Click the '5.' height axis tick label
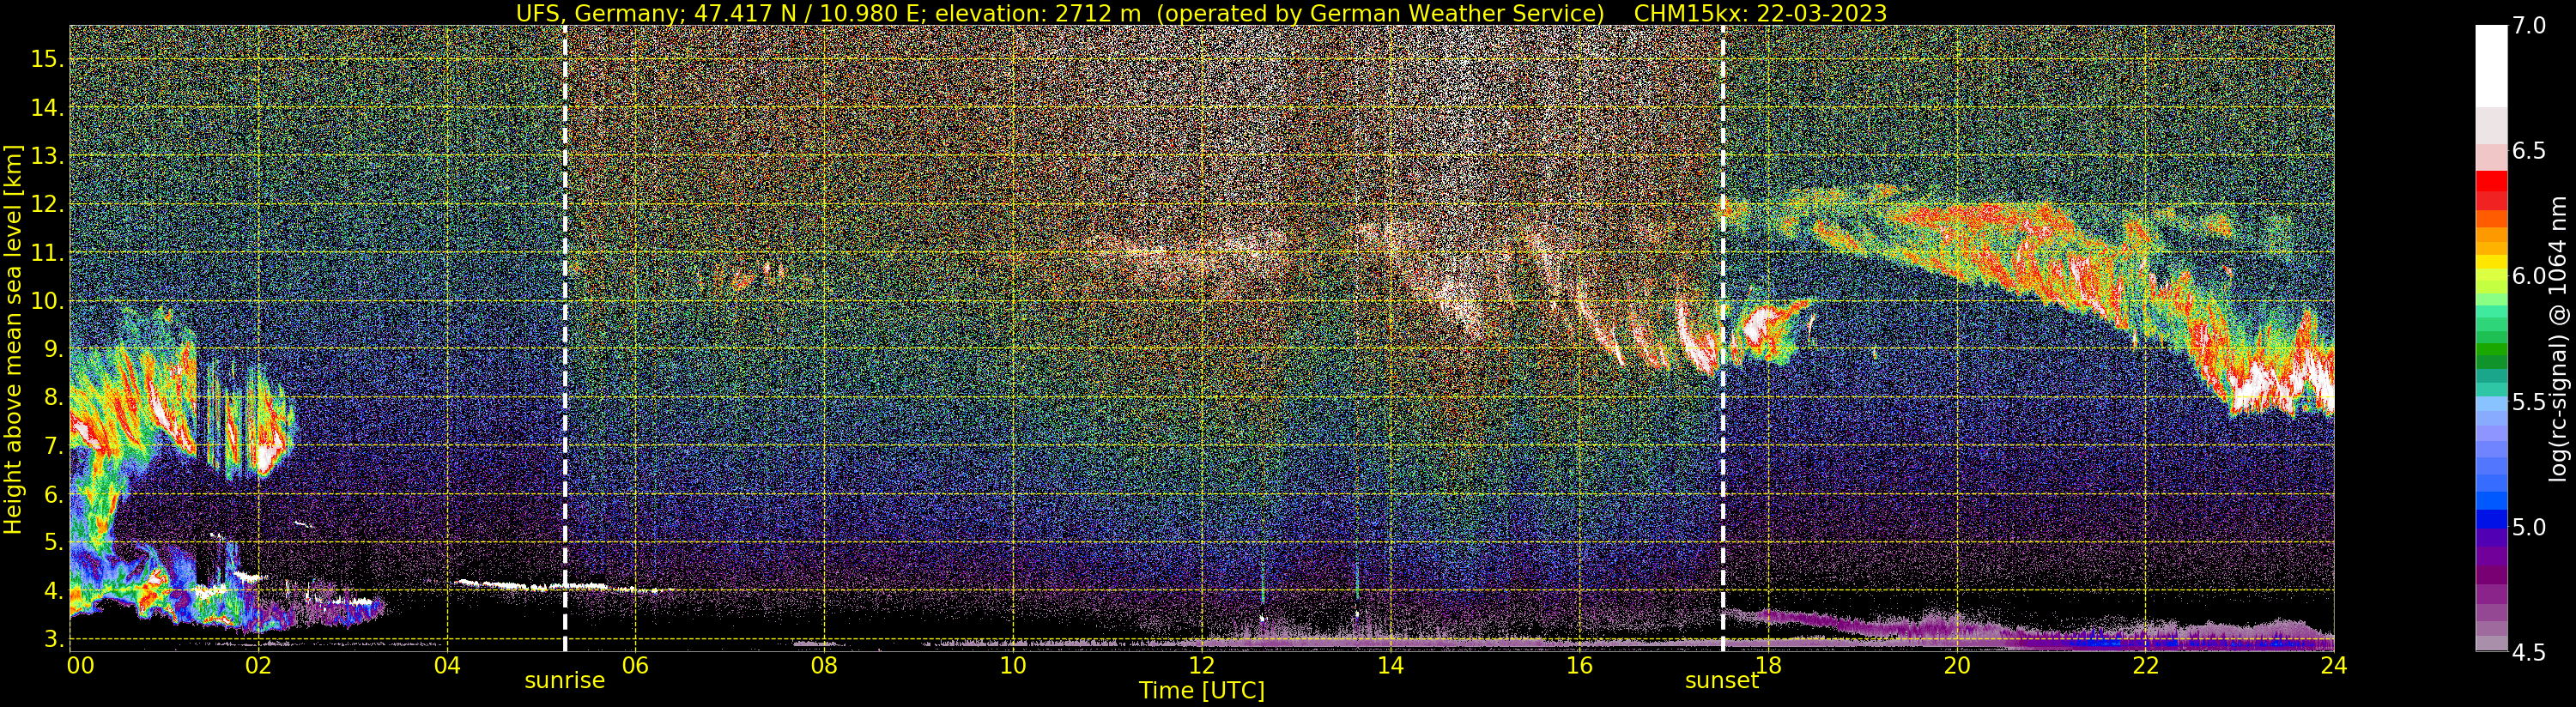2576x707 pixels. tap(52, 542)
